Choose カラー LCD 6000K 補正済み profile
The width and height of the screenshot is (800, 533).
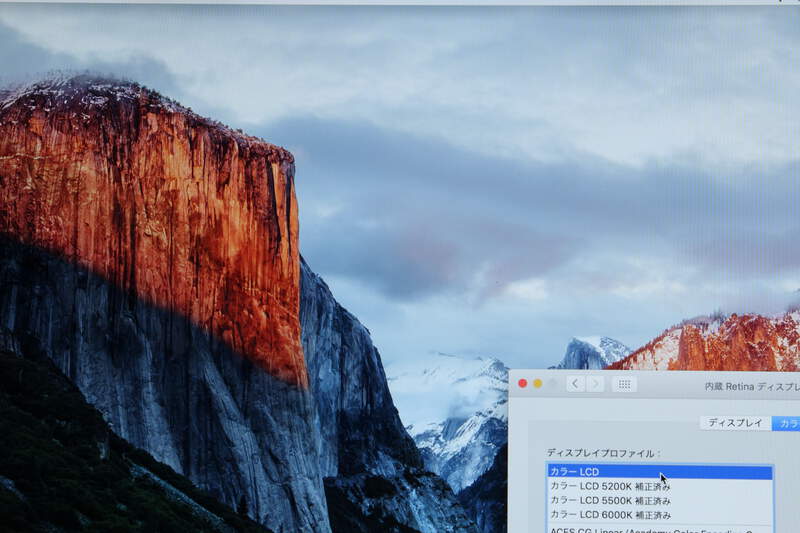(x=660, y=515)
